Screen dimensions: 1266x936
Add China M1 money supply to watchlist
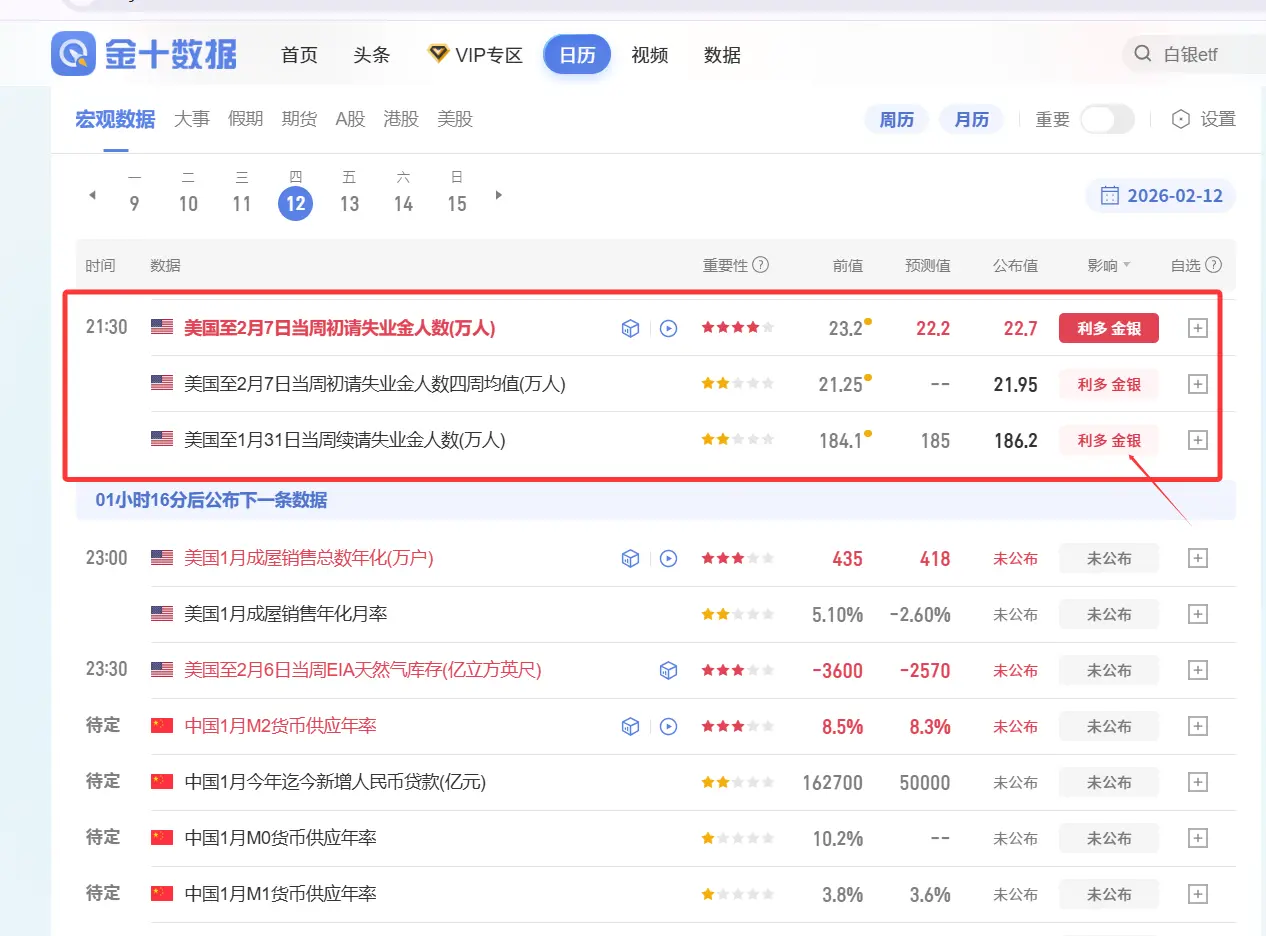tap(1197, 894)
